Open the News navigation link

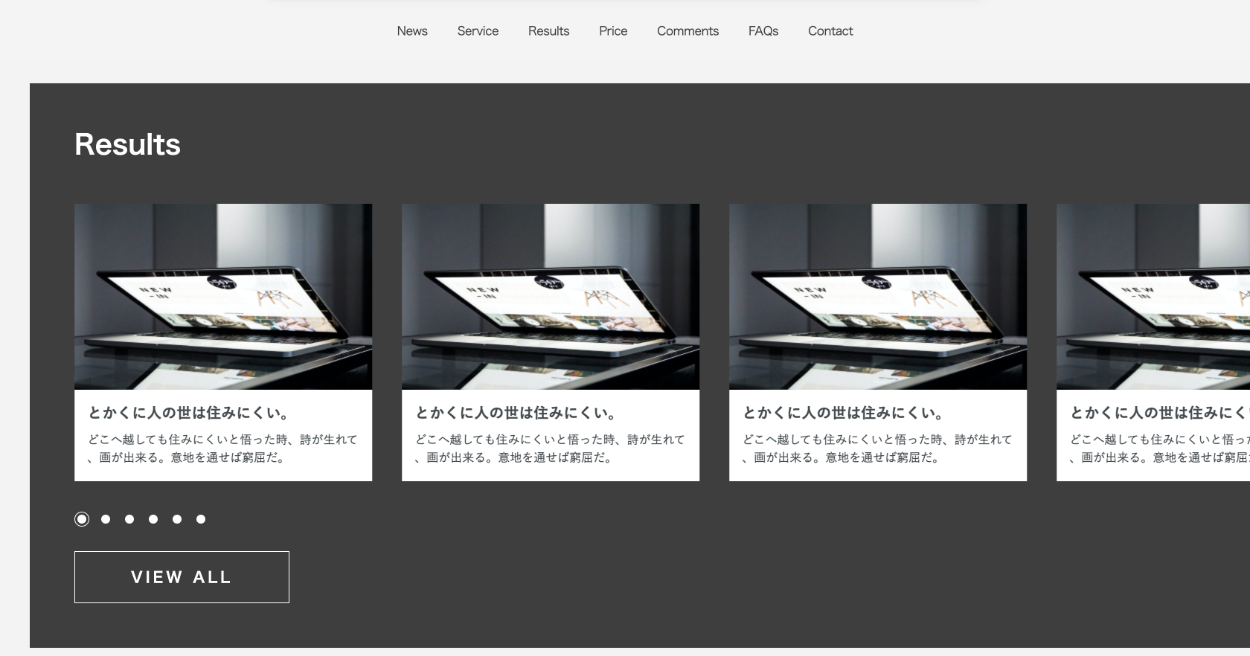tap(412, 31)
